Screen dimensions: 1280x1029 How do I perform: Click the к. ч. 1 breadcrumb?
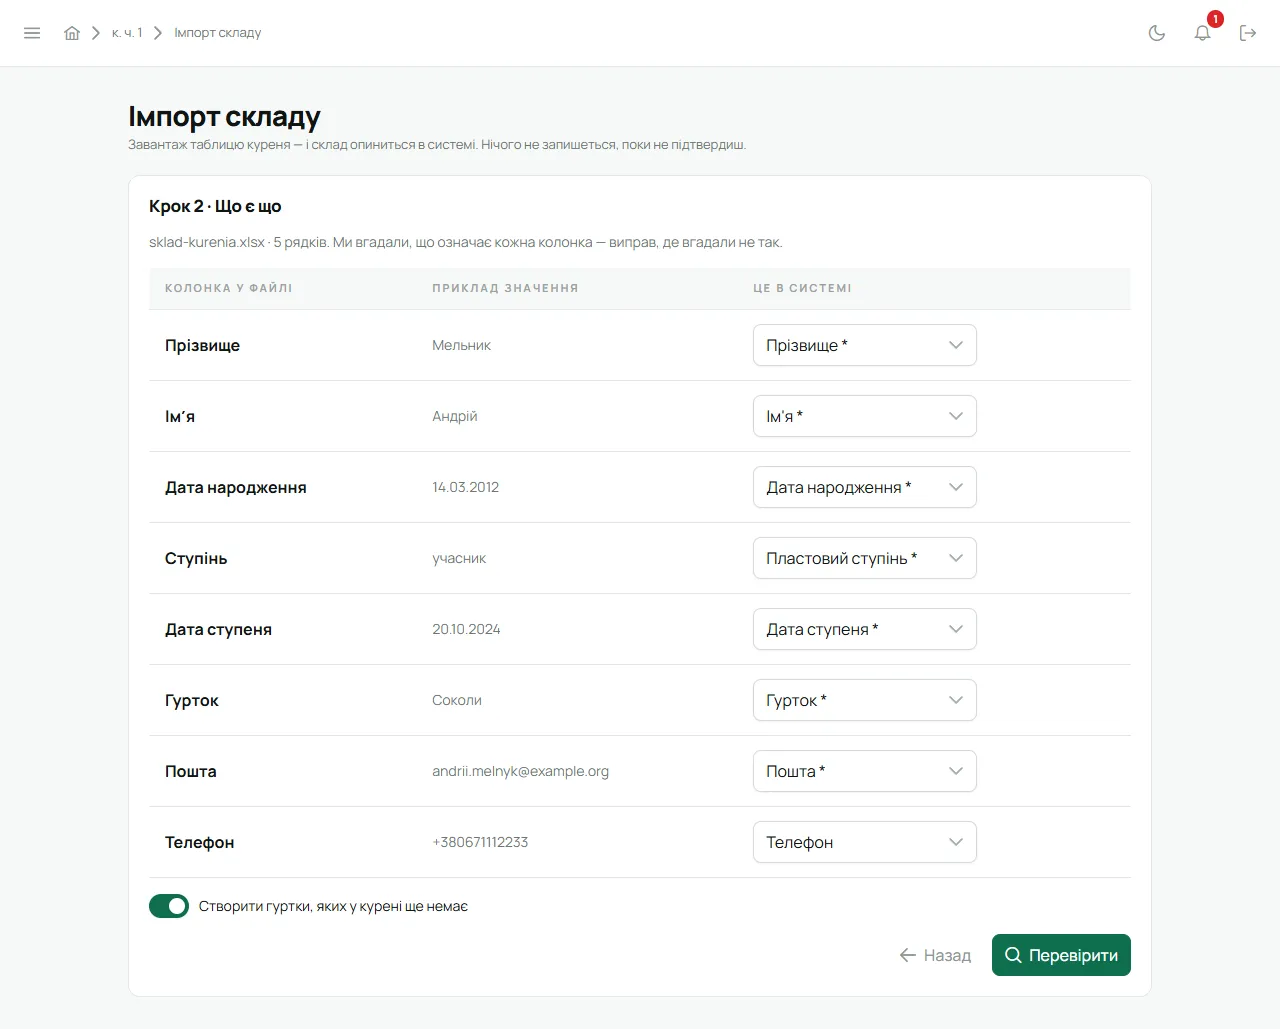[x=127, y=33]
